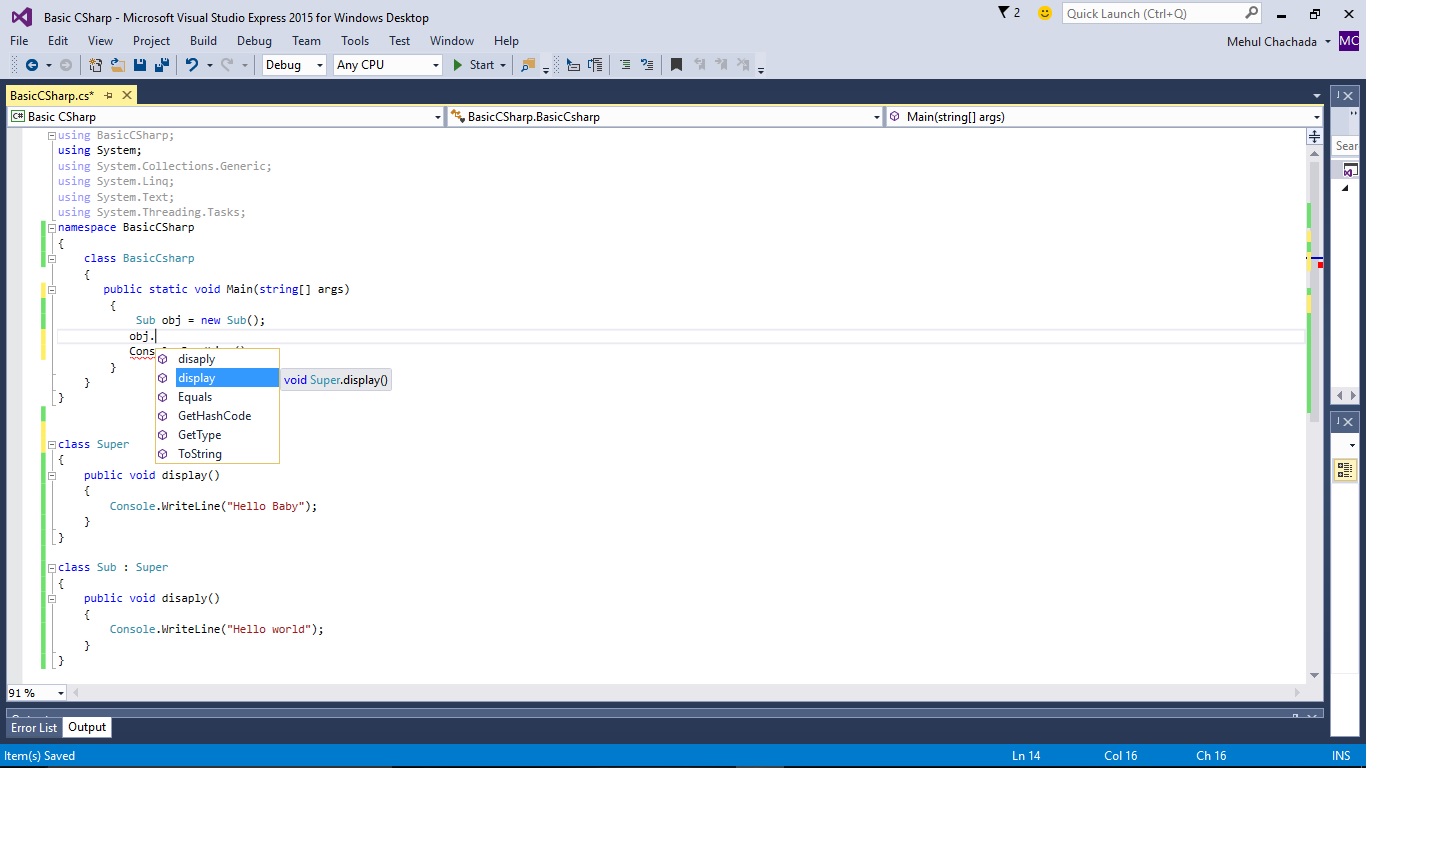Click the New Project toolbar icon

(x=95, y=65)
